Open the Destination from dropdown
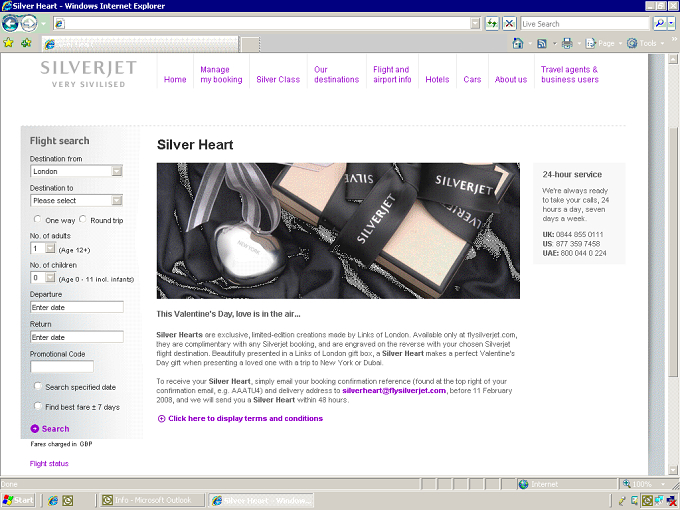This screenshot has height=510, width=680. 117,171
